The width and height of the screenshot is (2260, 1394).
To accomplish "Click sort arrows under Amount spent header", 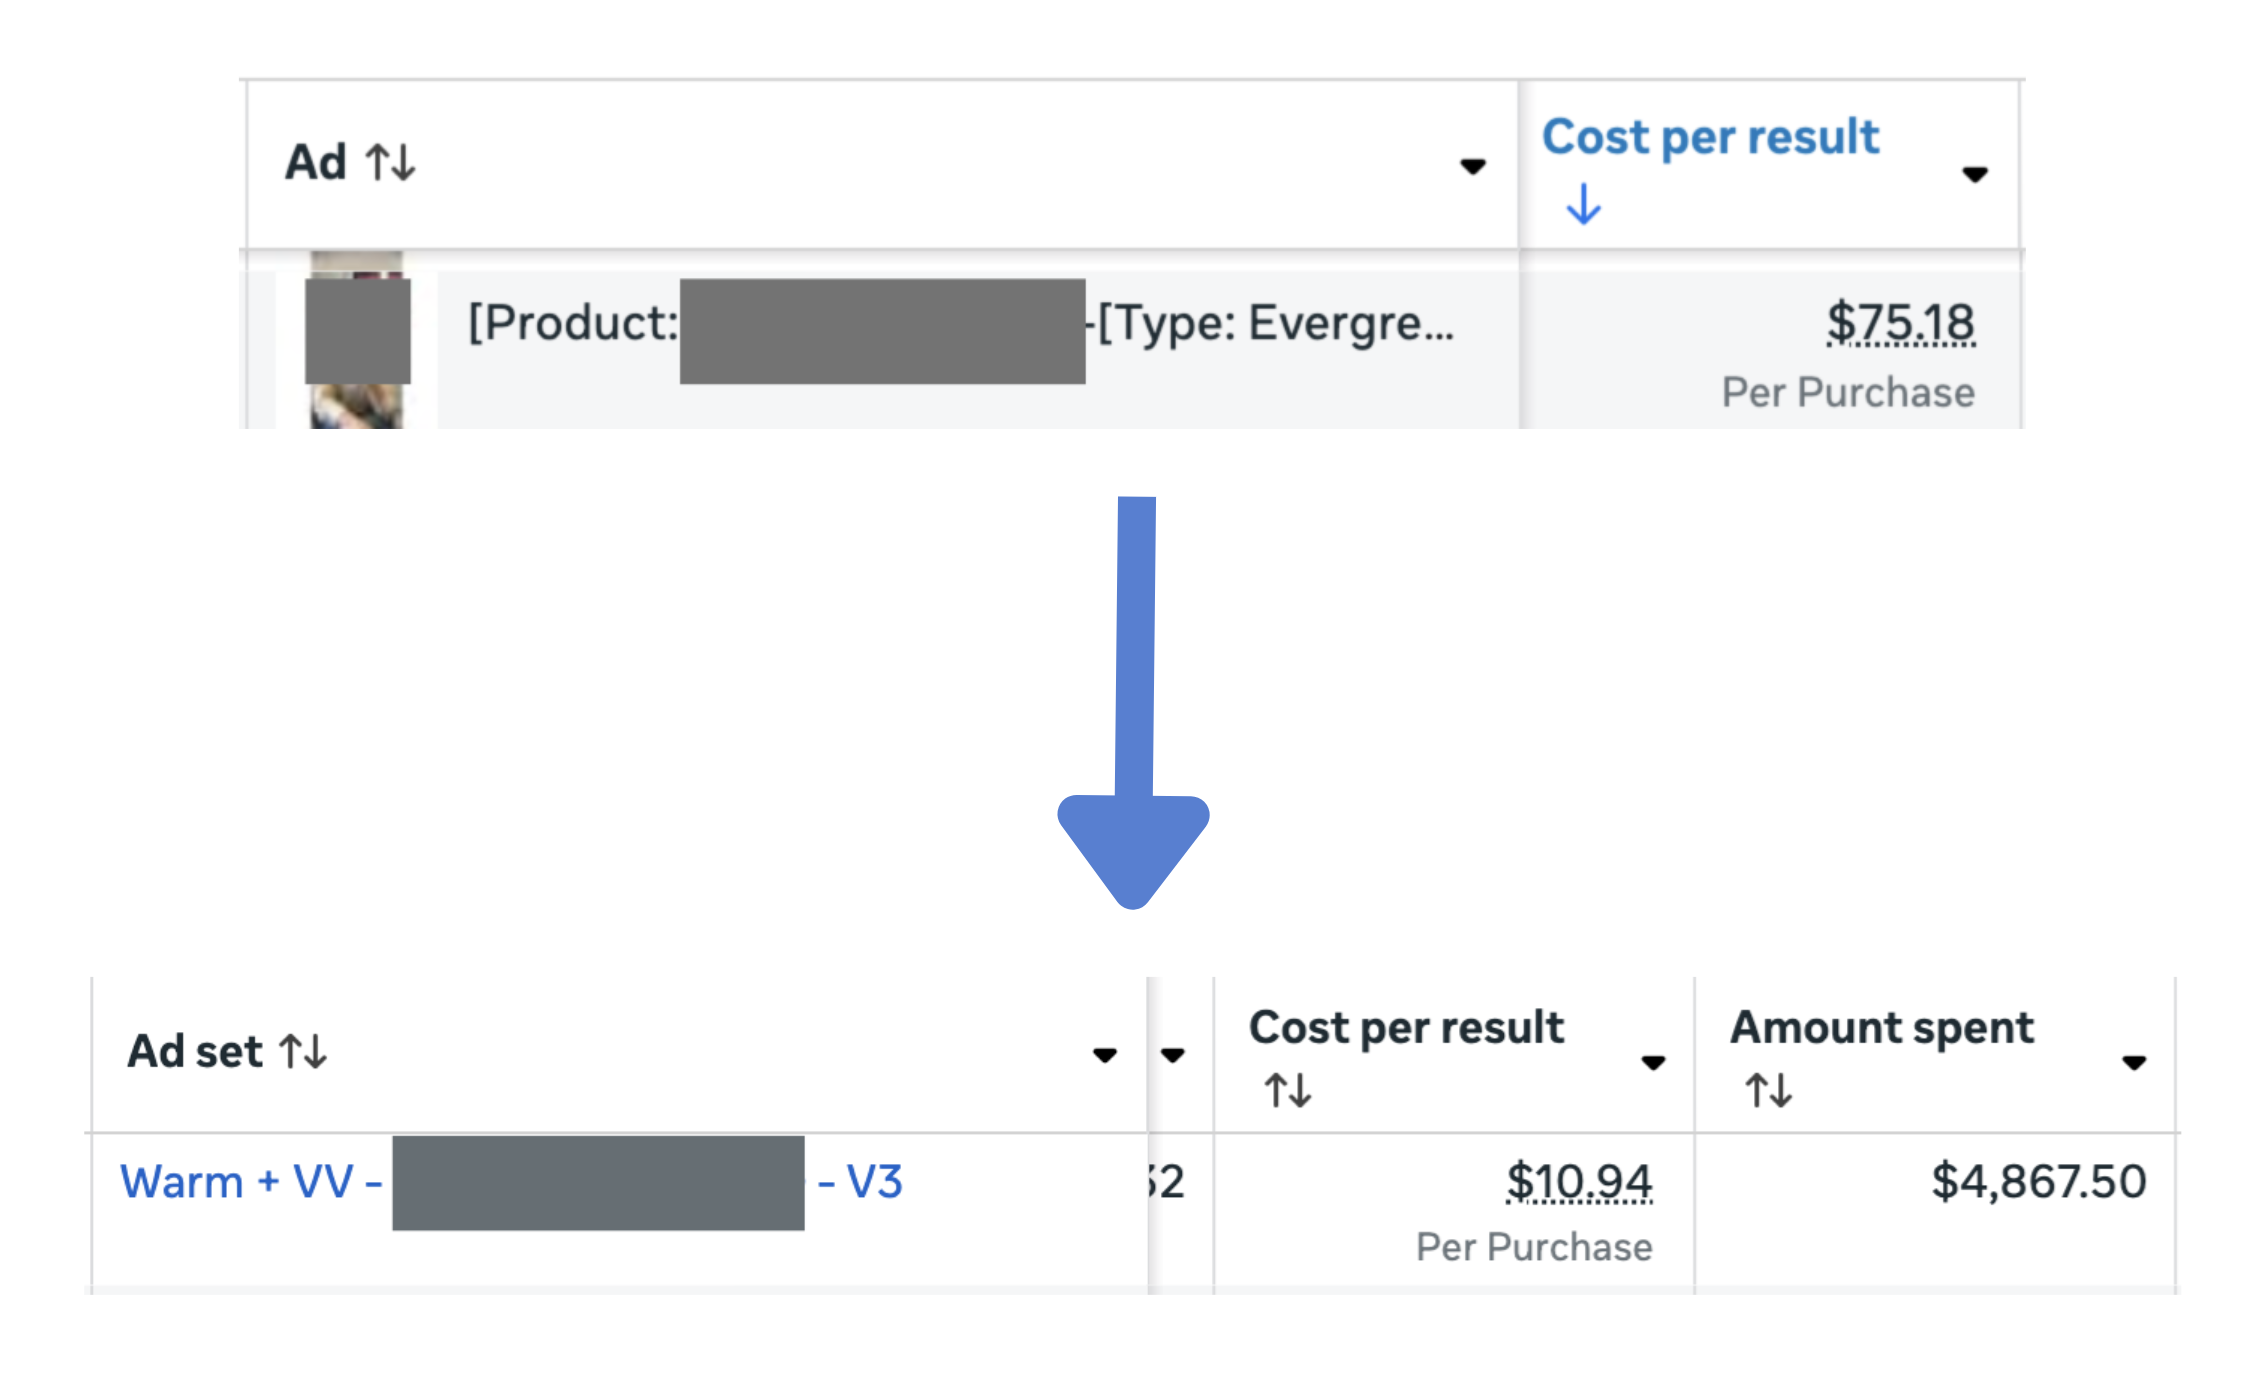I will (x=1768, y=1090).
